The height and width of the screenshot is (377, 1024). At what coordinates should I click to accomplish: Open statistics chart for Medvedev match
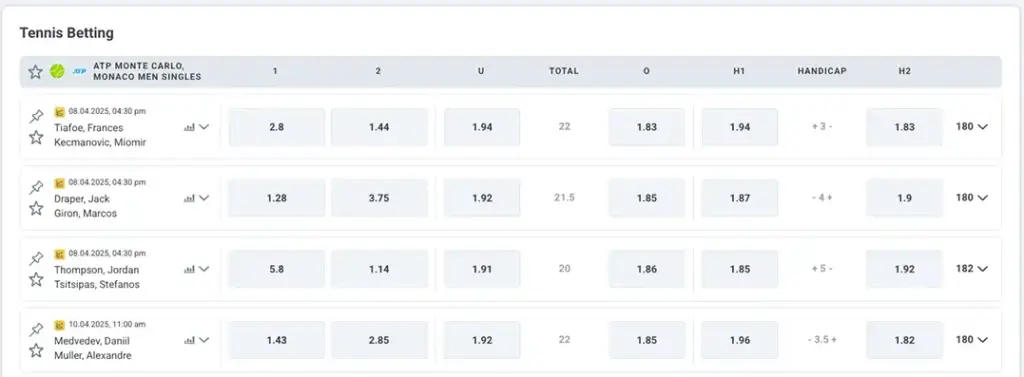coord(189,340)
